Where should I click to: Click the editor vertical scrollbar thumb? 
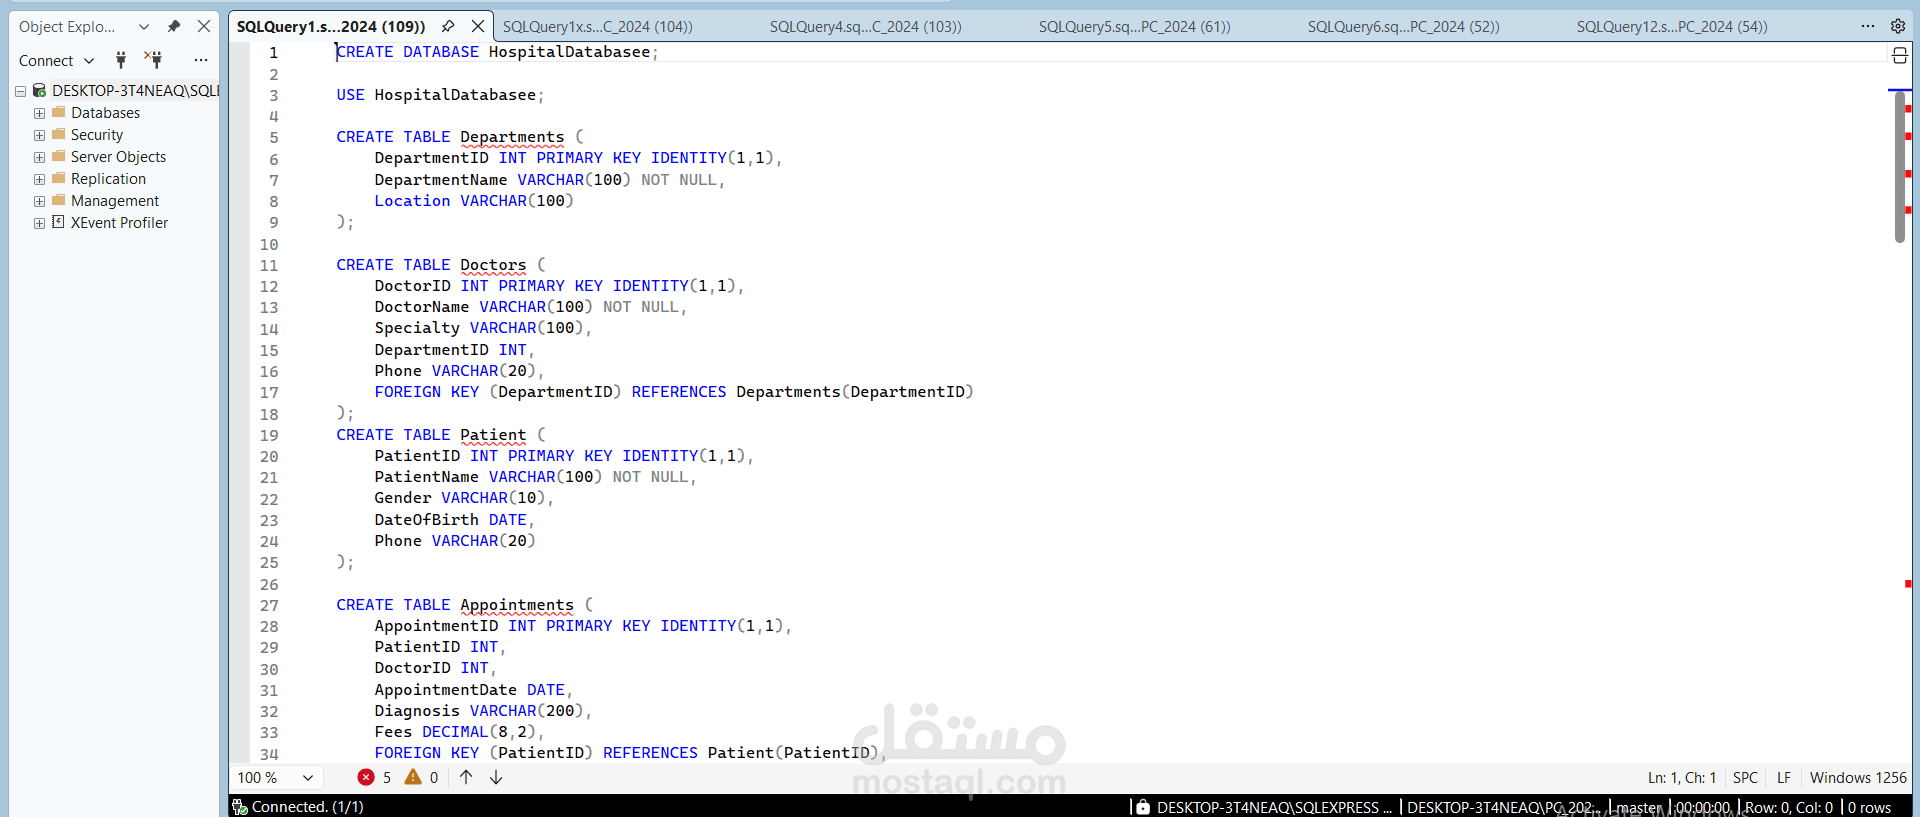1900,166
